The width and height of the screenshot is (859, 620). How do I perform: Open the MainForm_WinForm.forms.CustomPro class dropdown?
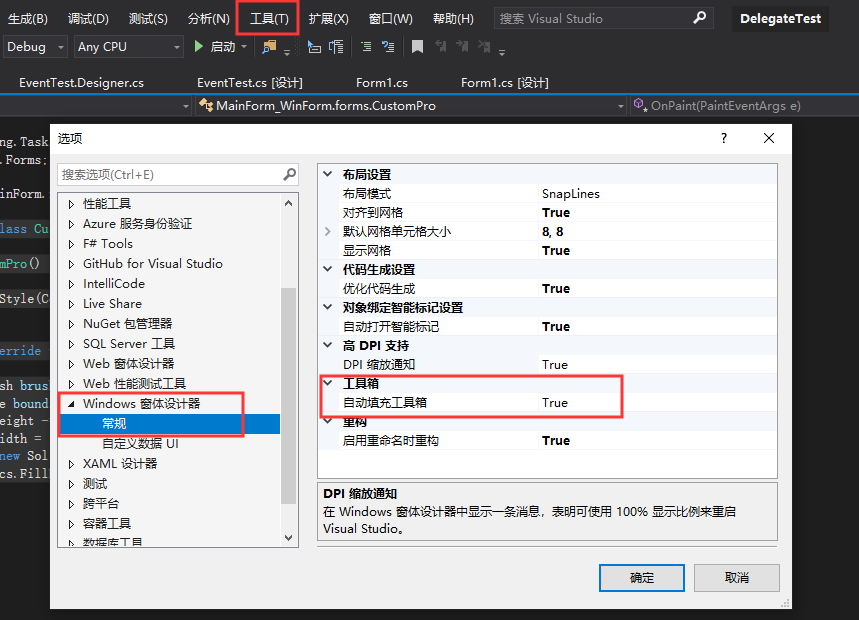(x=411, y=106)
